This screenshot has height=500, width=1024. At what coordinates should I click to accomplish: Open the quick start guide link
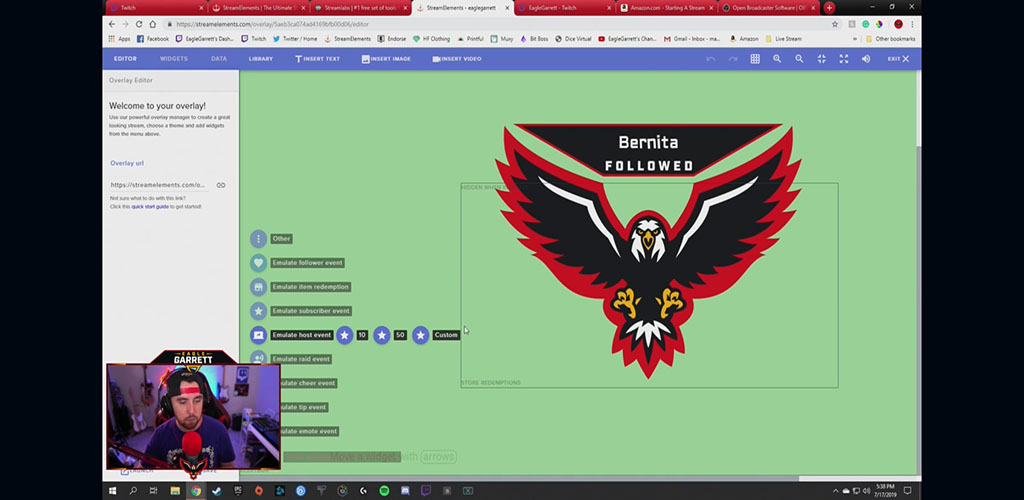(x=150, y=206)
